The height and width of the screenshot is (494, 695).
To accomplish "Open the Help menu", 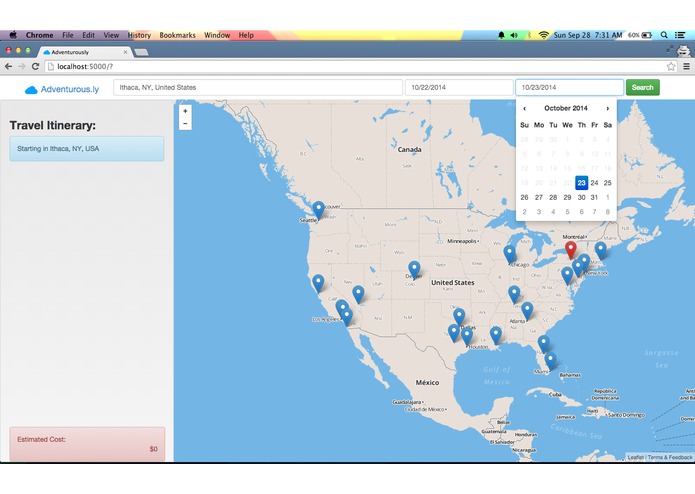I will point(246,35).
